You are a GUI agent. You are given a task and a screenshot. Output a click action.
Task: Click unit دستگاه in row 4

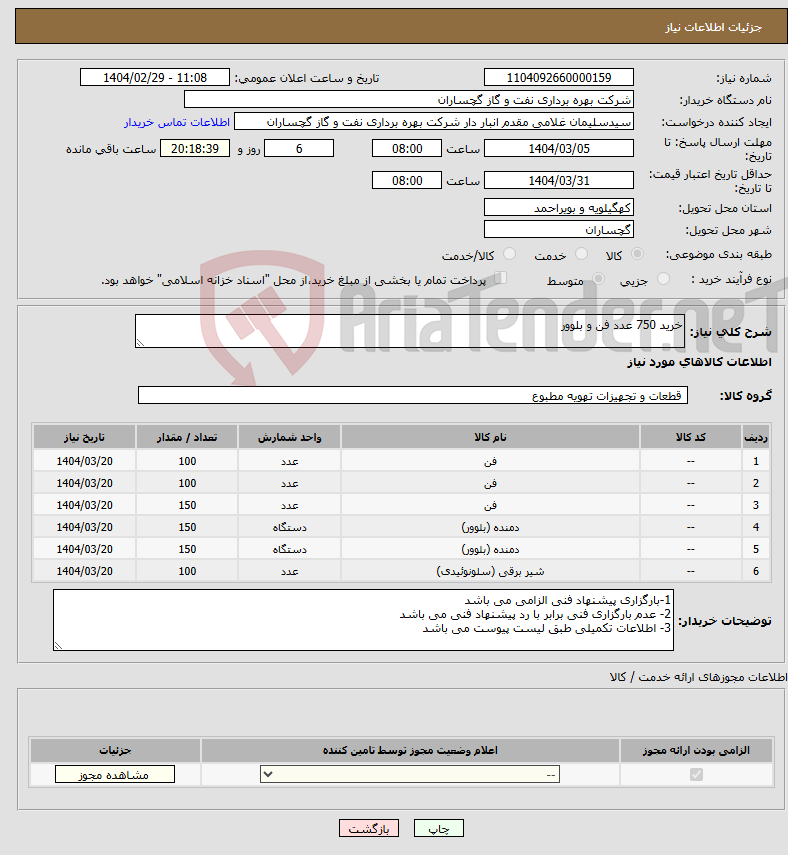(x=290, y=527)
